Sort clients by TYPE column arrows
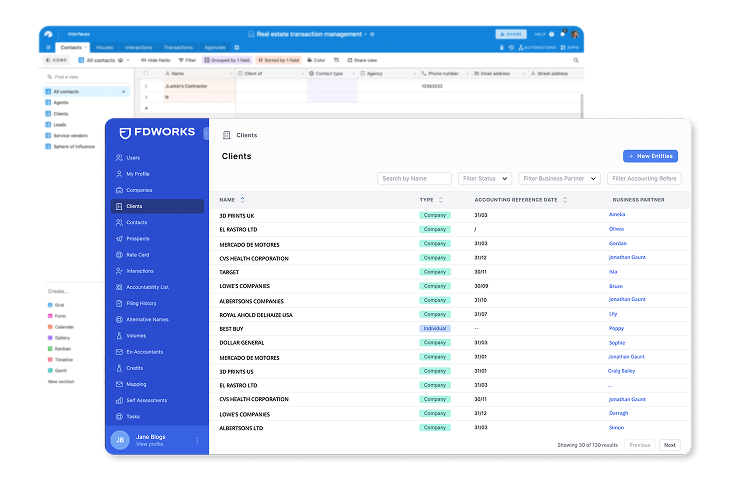Screen dimensions: 740x490 (x=441, y=200)
